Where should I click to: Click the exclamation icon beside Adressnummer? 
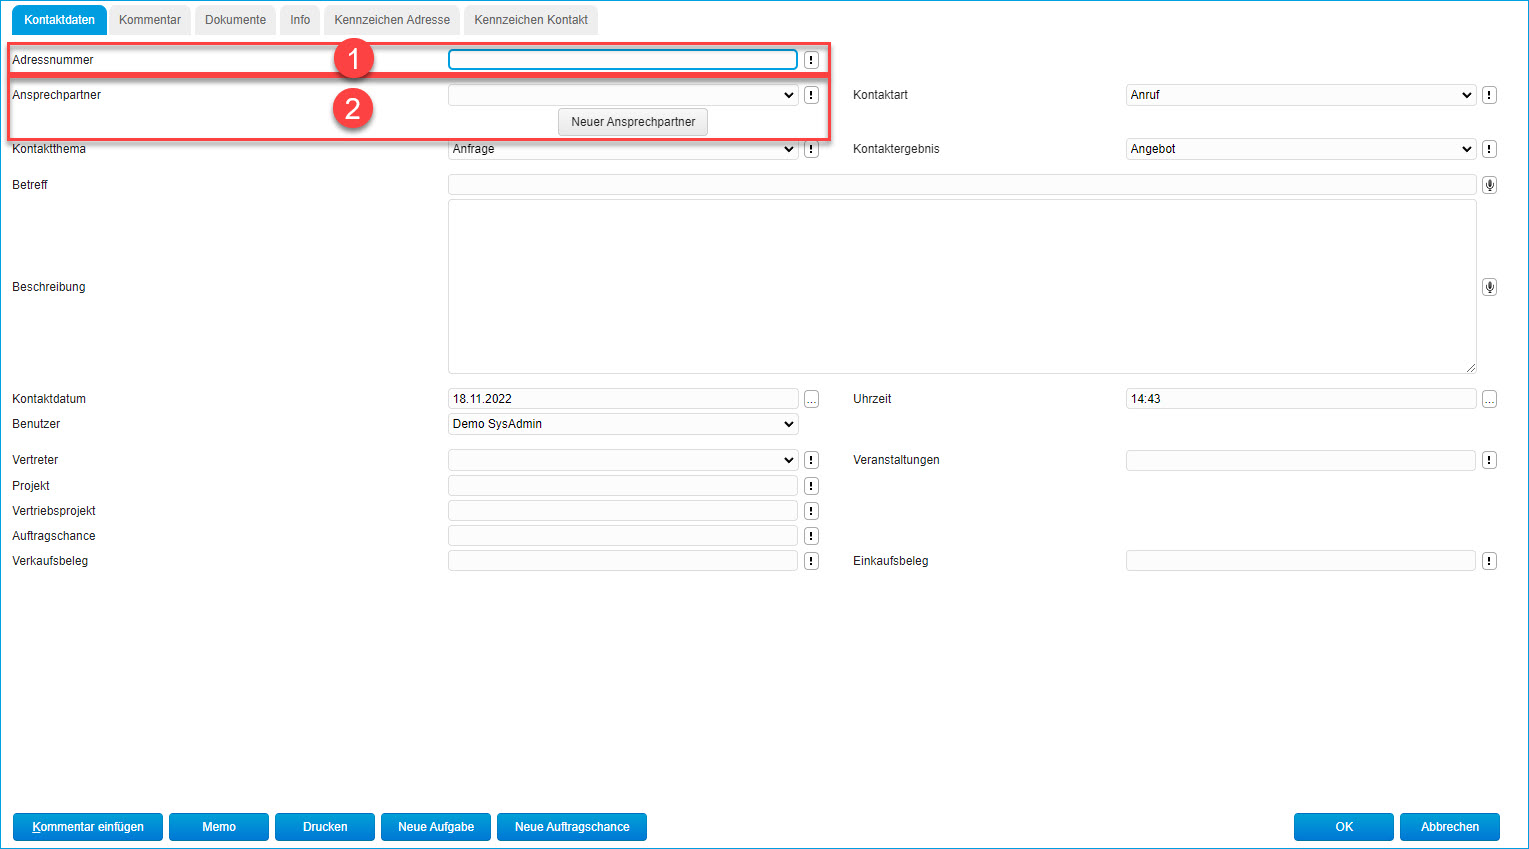pos(811,60)
